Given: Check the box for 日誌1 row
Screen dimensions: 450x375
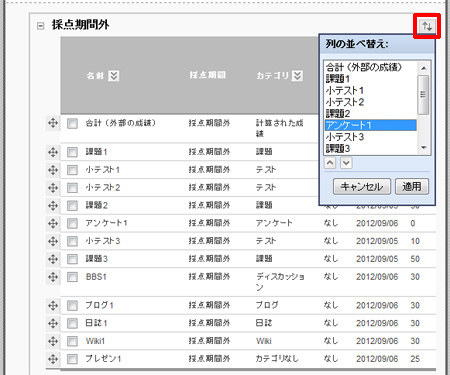Looking at the screenshot, I should [72, 323].
